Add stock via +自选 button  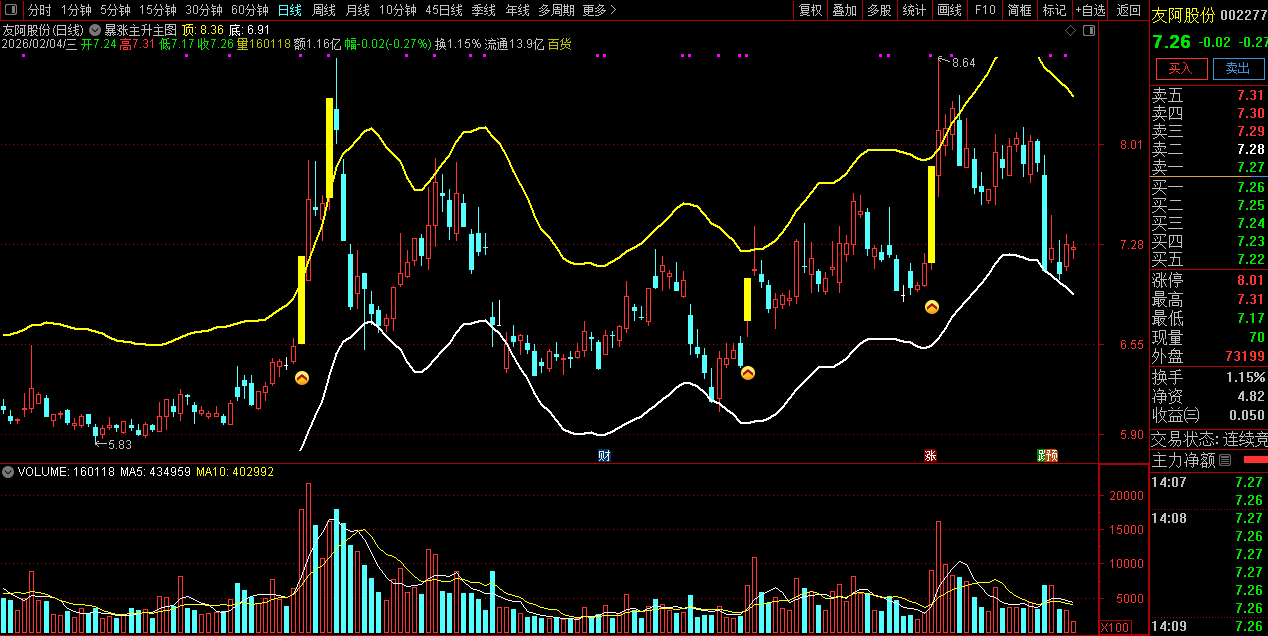click(x=1091, y=10)
